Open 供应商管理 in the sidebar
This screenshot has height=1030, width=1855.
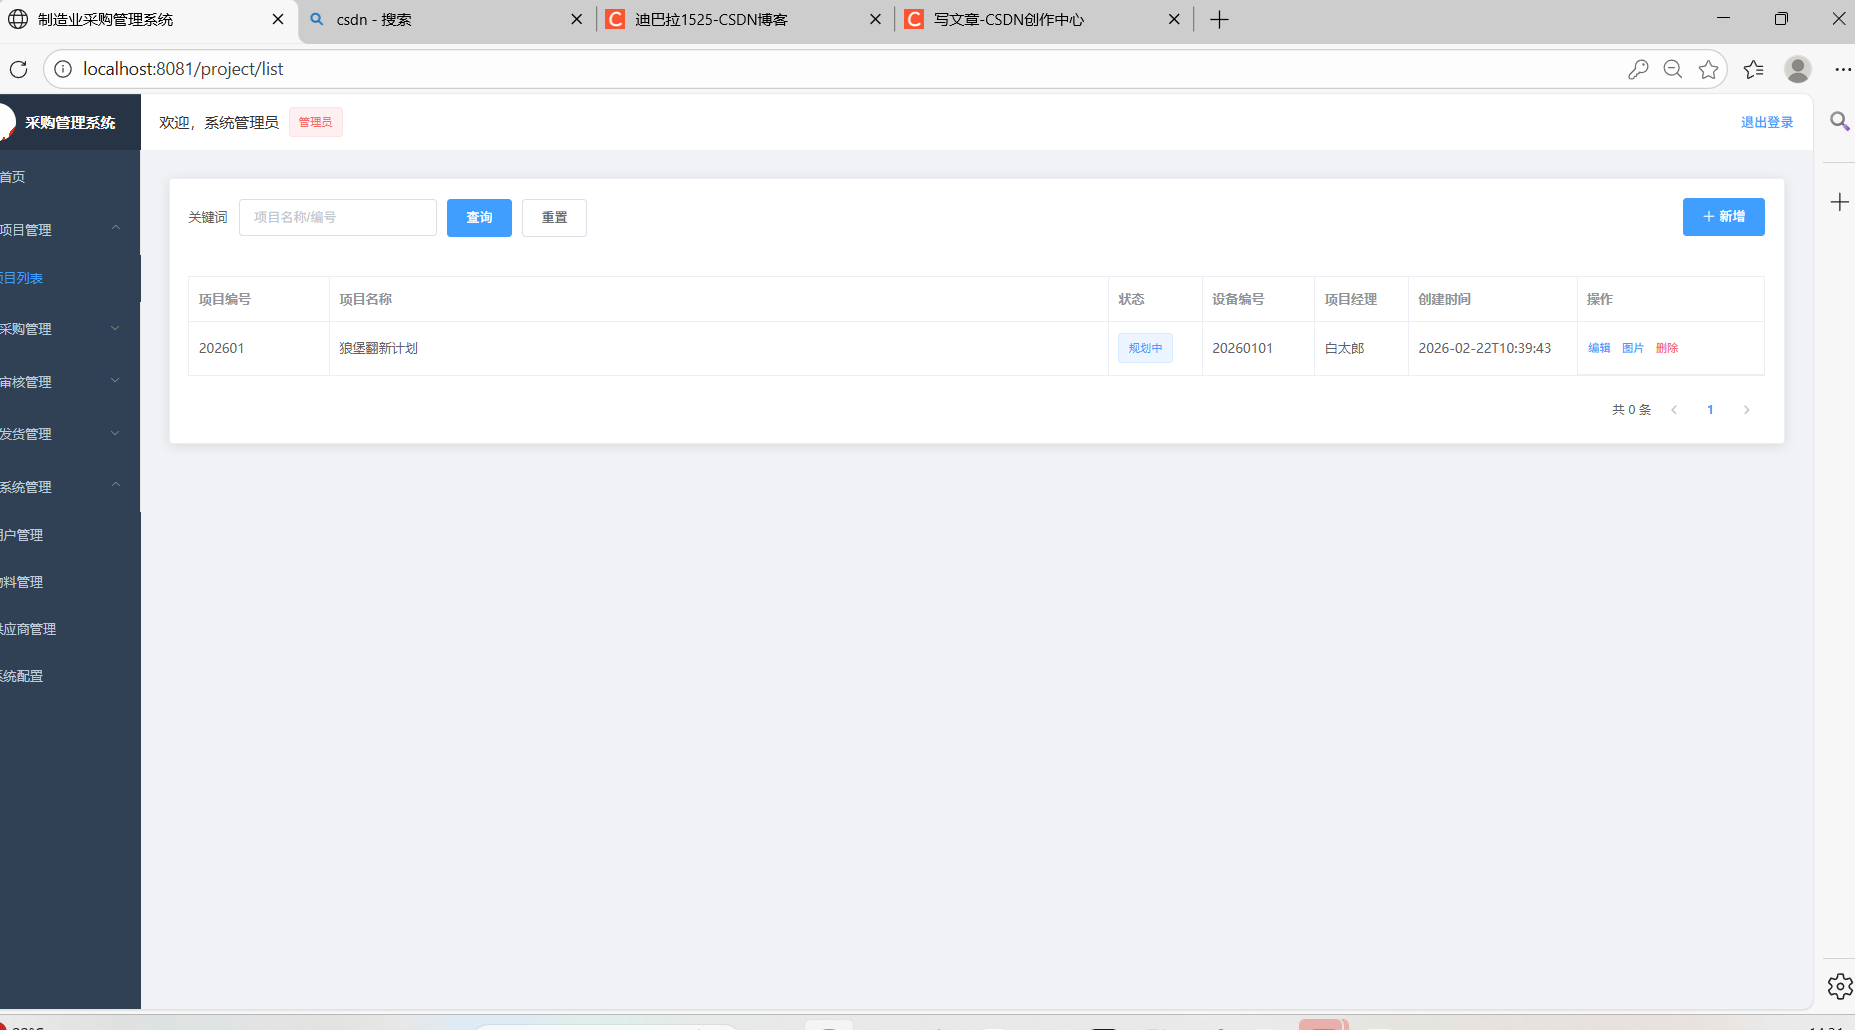click(70, 629)
